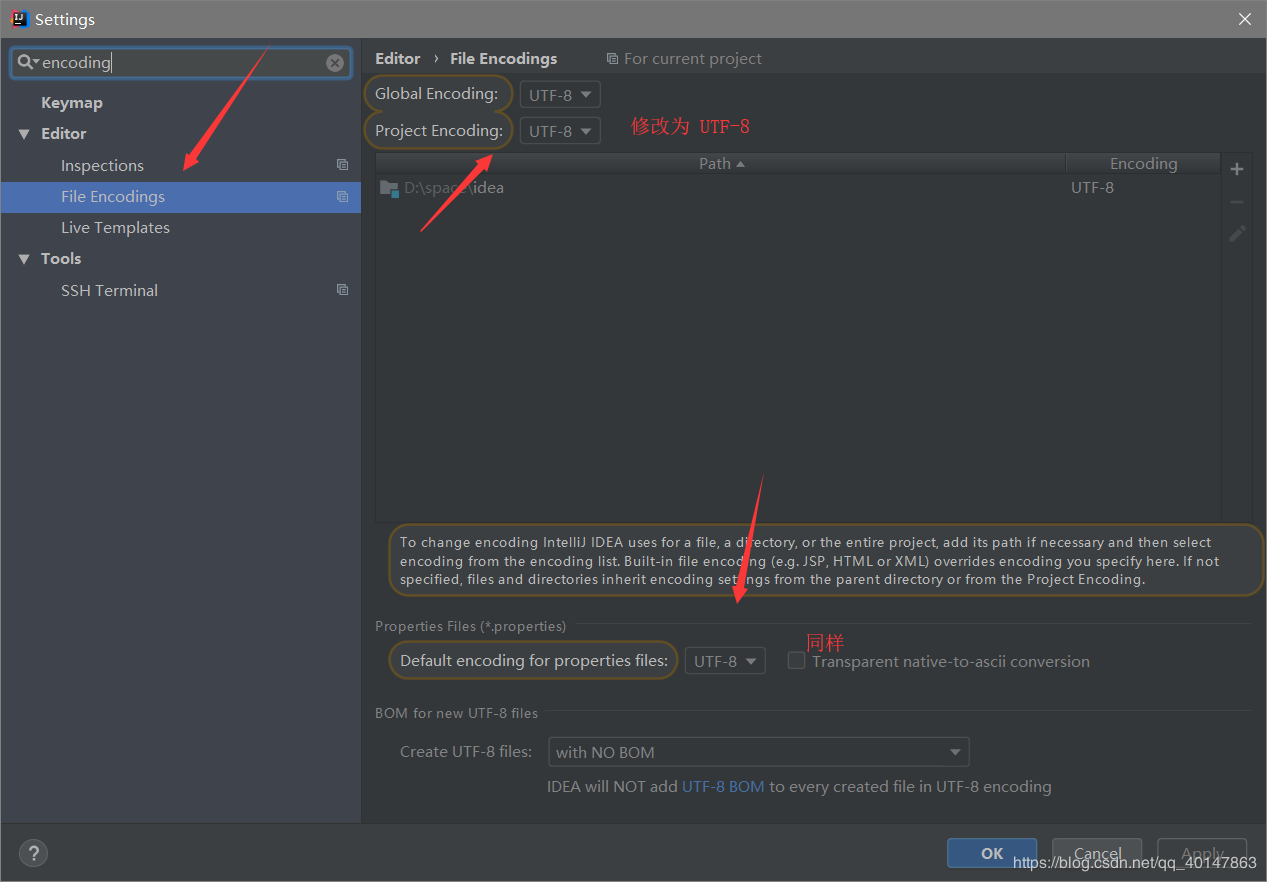Click the help question mark icon
1267x882 pixels.
pyautogui.click(x=33, y=853)
